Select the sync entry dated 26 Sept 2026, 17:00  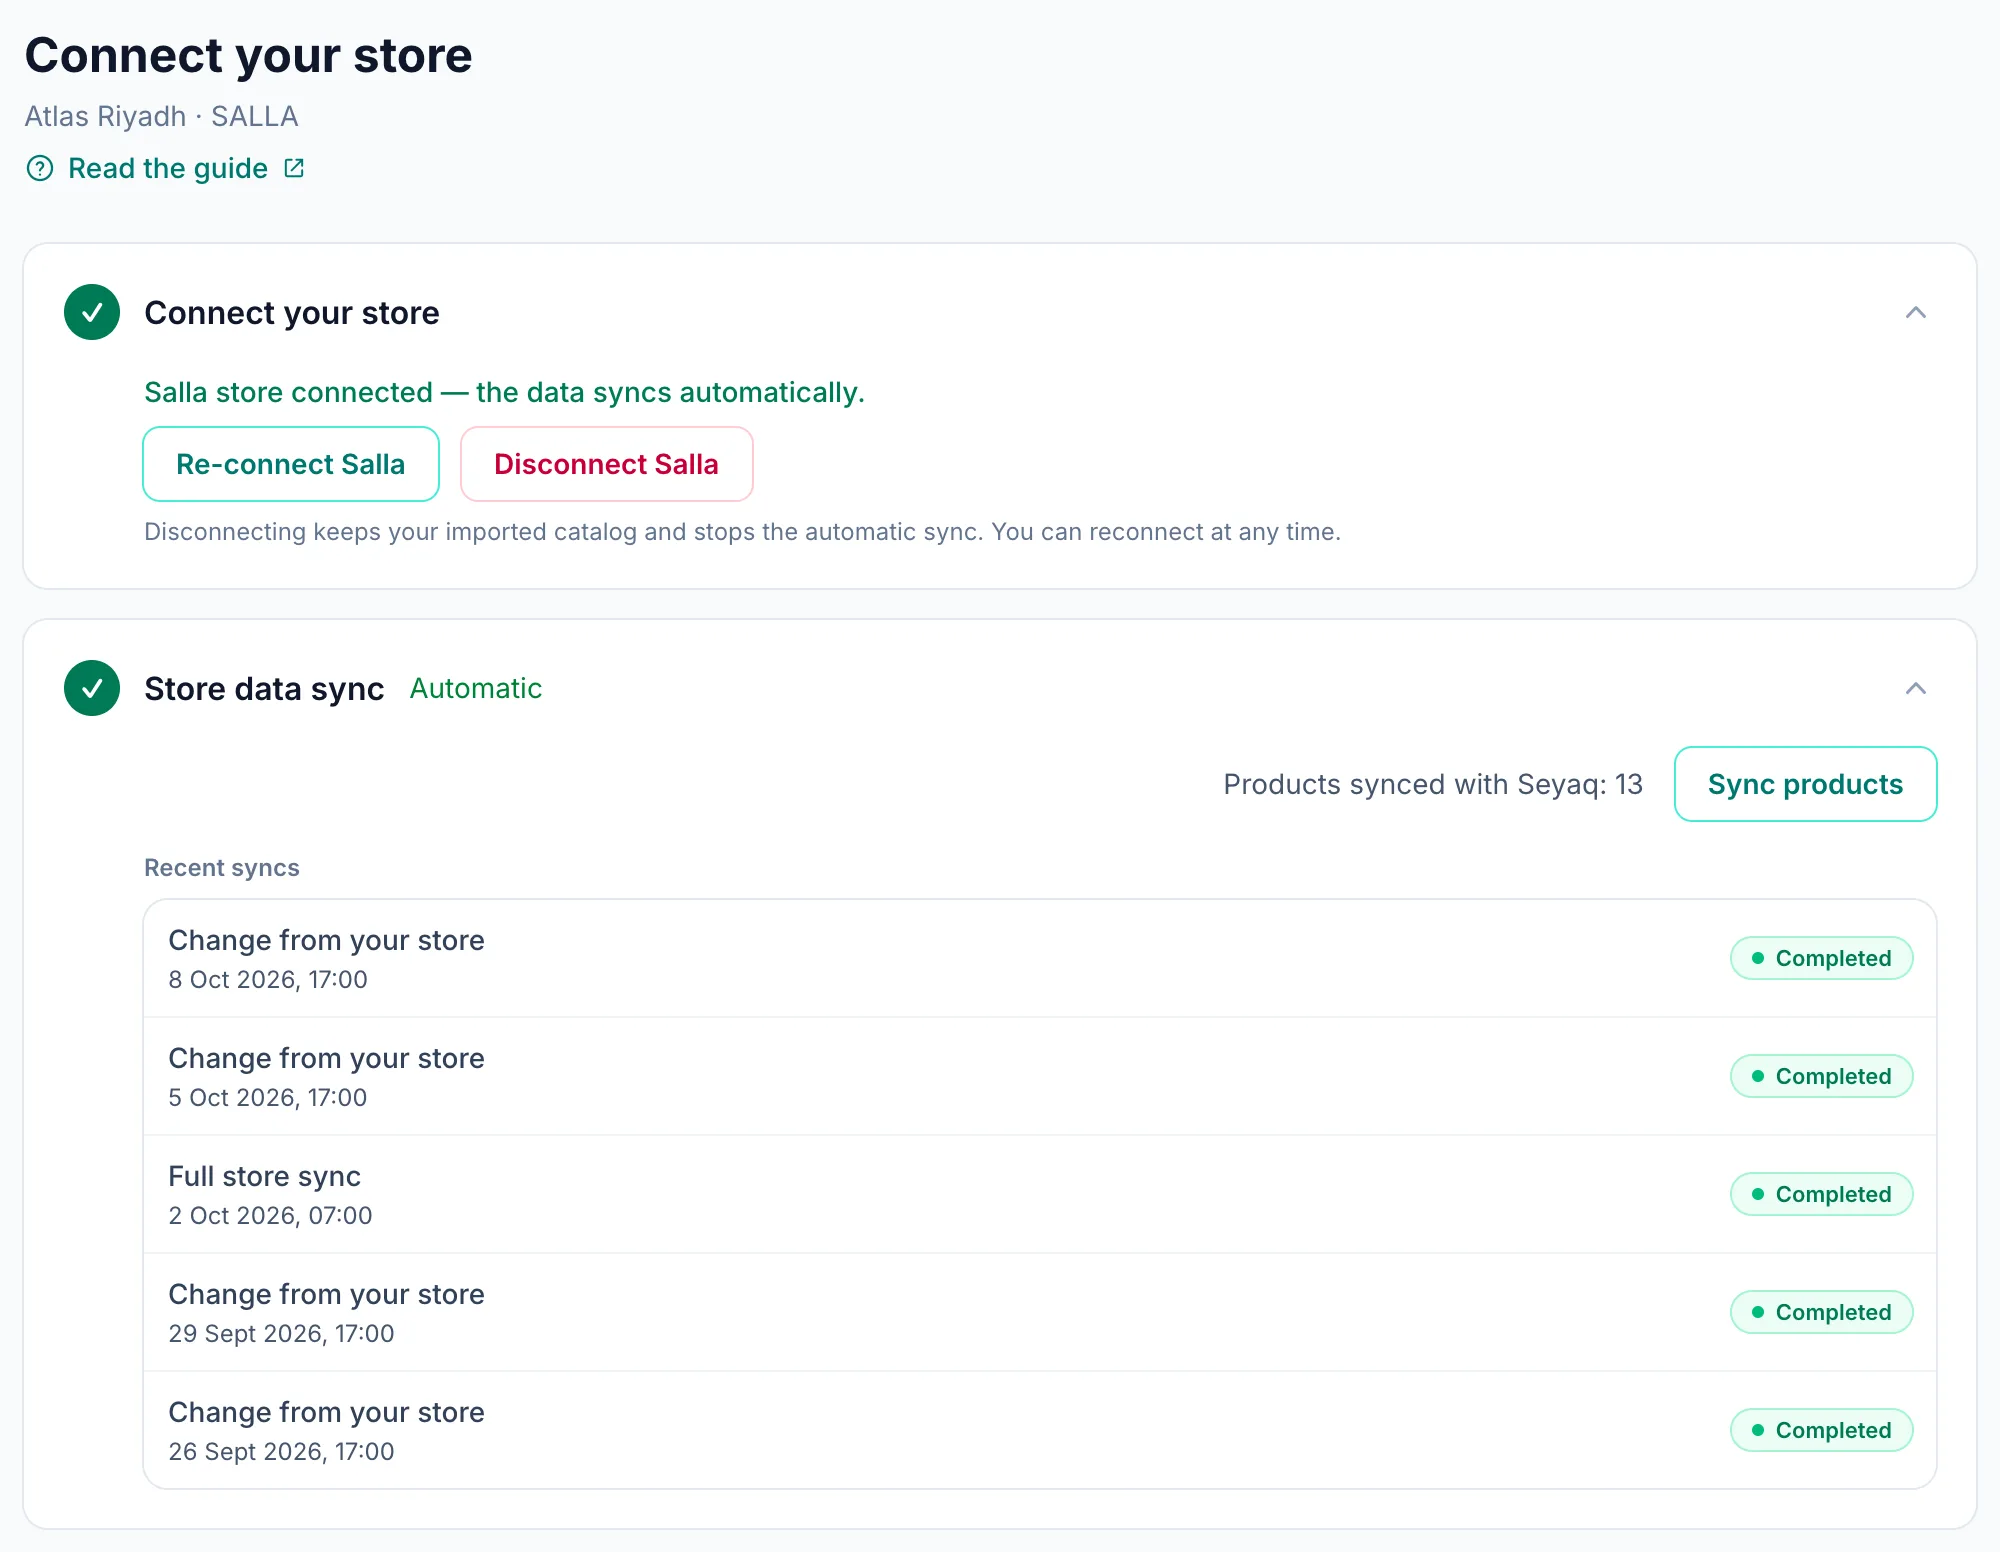(1040, 1430)
